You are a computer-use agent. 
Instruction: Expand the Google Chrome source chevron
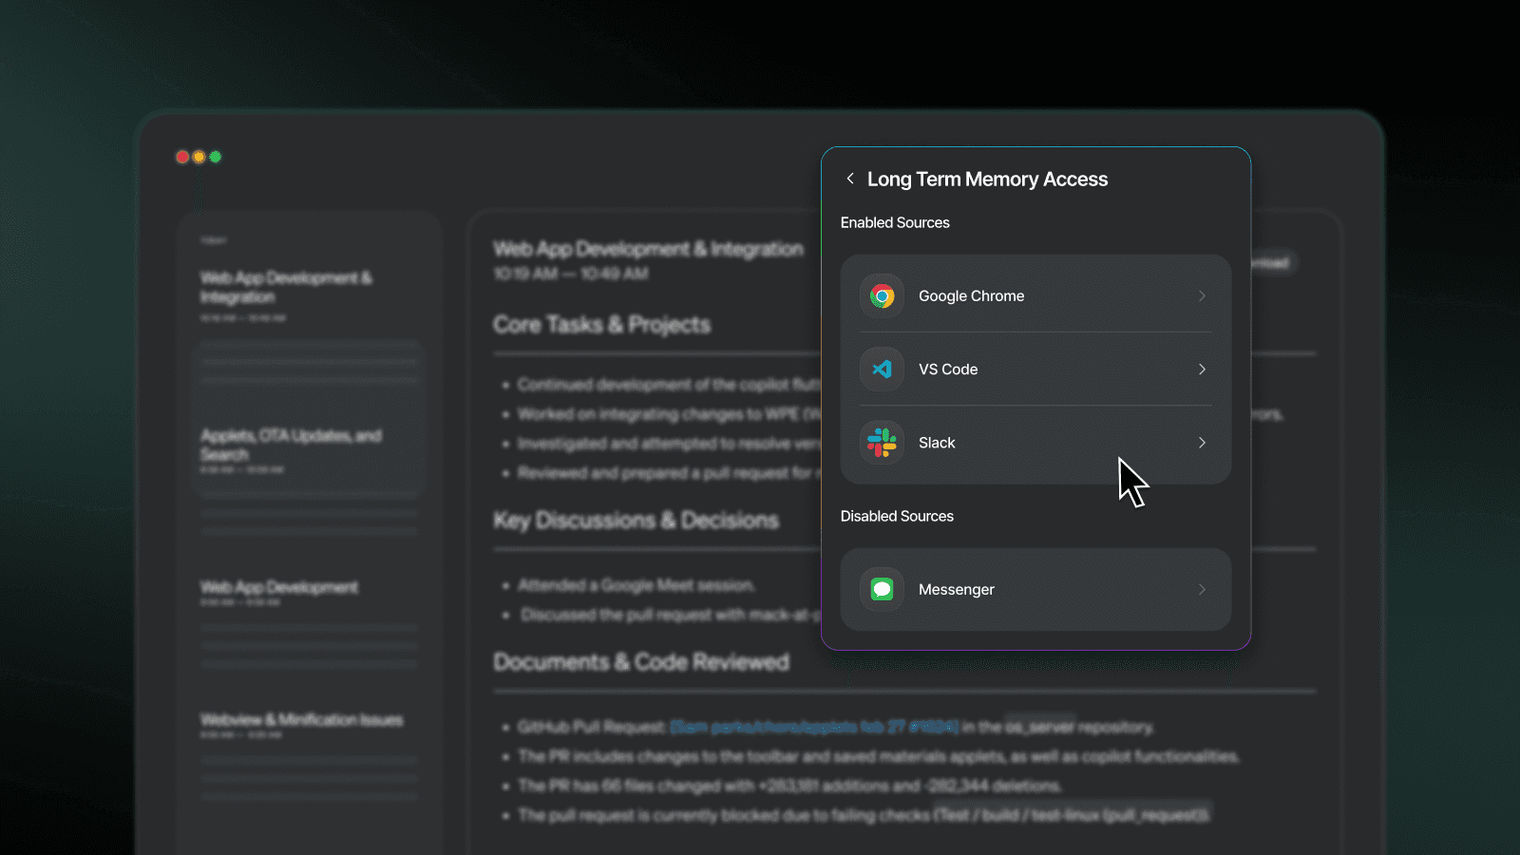click(1202, 296)
